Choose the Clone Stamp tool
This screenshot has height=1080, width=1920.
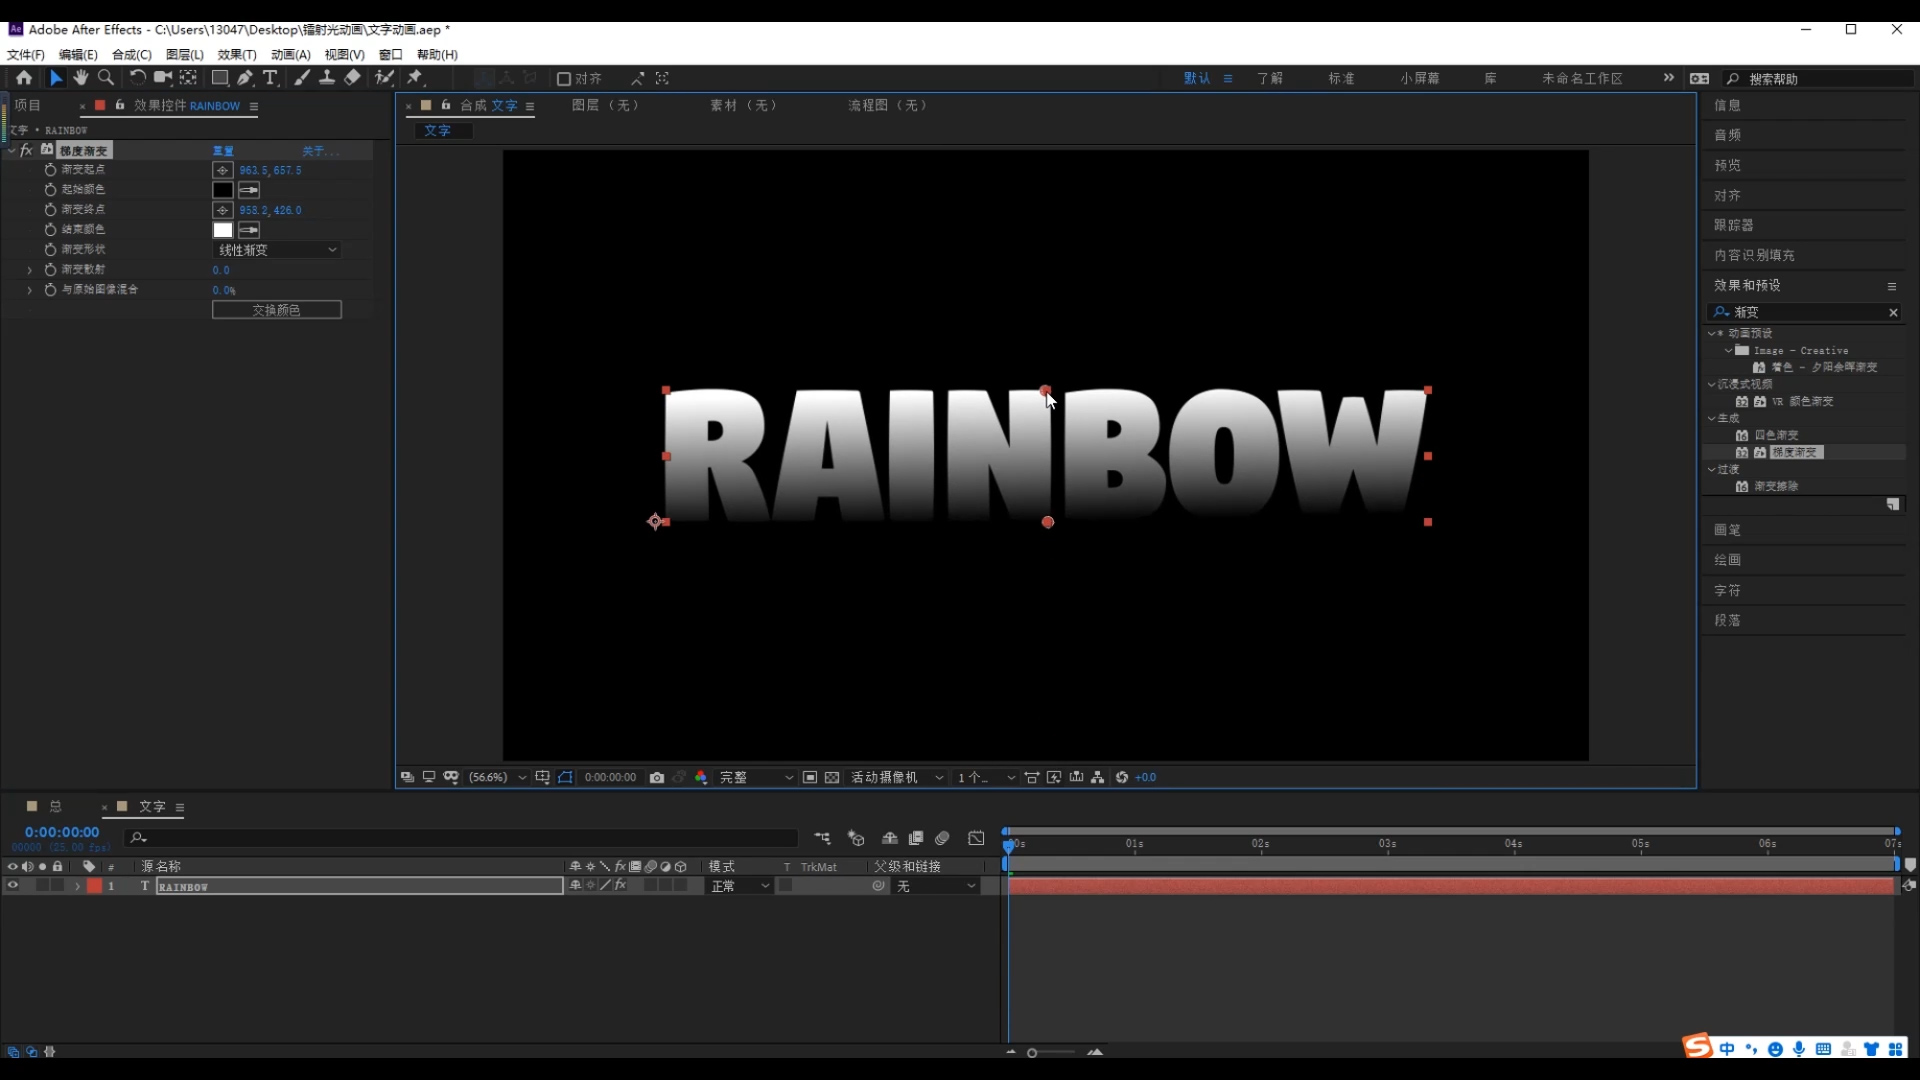tap(327, 78)
